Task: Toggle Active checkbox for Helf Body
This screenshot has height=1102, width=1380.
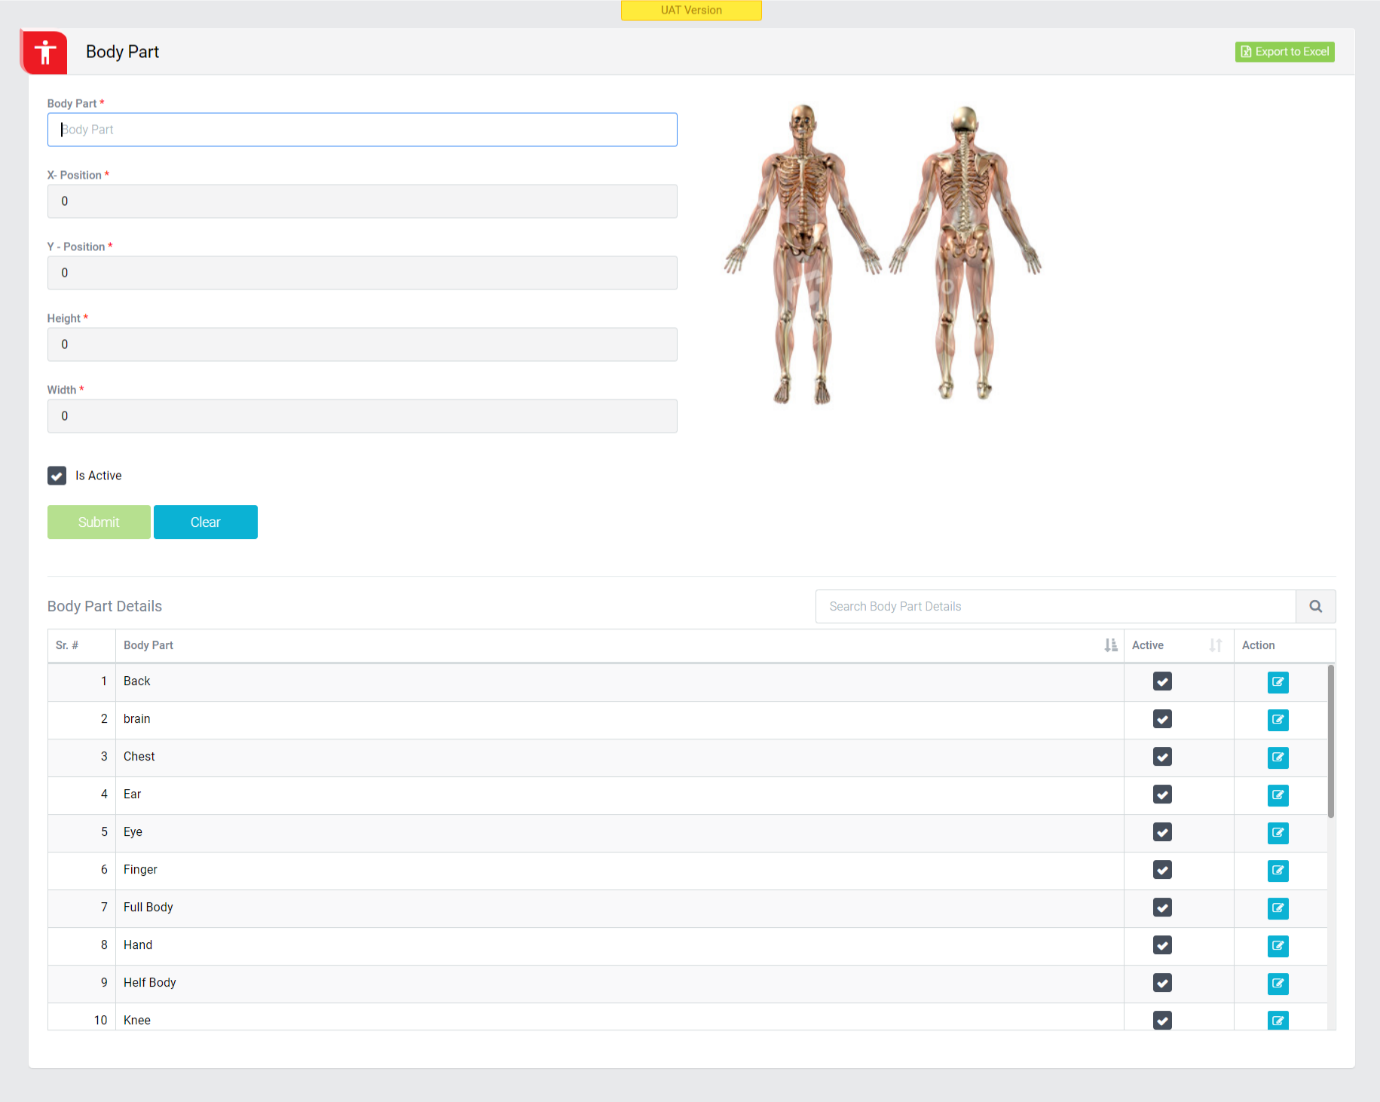Action: point(1162,983)
